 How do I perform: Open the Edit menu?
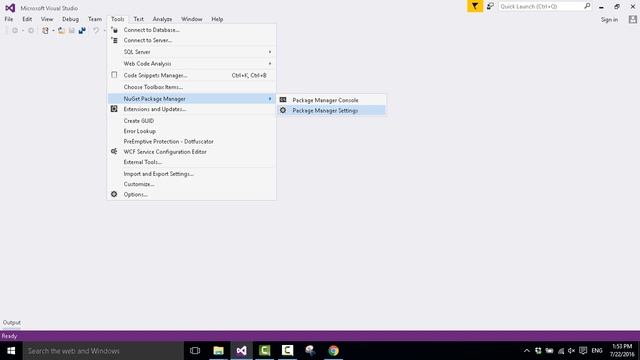coord(27,19)
